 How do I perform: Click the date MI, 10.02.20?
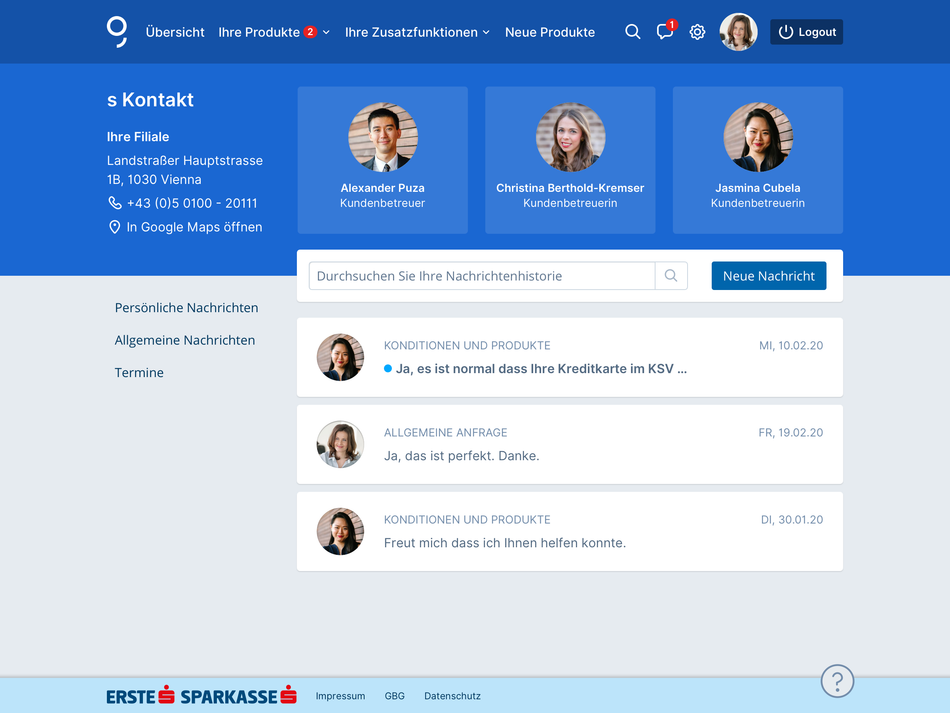coord(791,345)
